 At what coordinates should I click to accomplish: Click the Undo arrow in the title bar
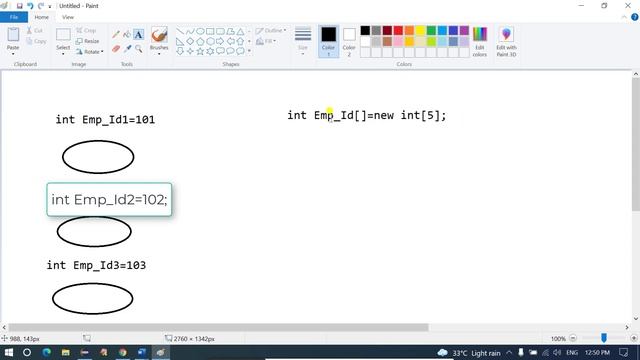(30, 6)
